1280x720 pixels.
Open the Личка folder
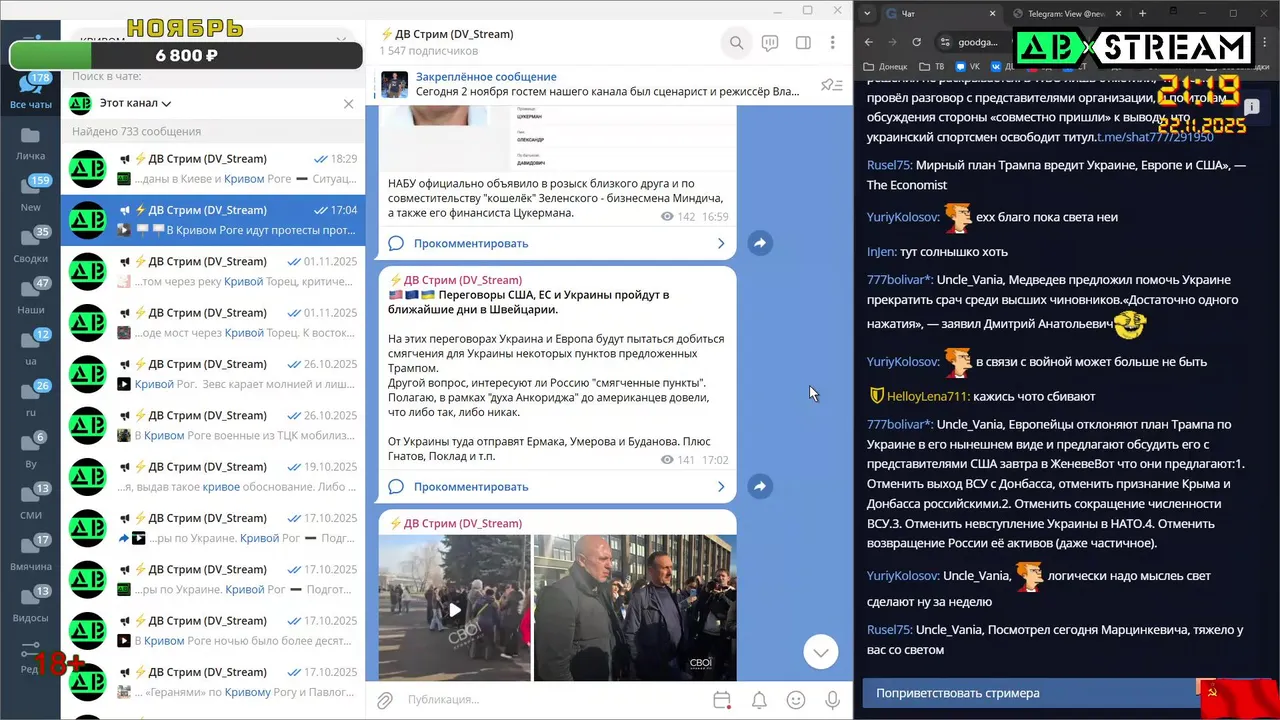30,144
